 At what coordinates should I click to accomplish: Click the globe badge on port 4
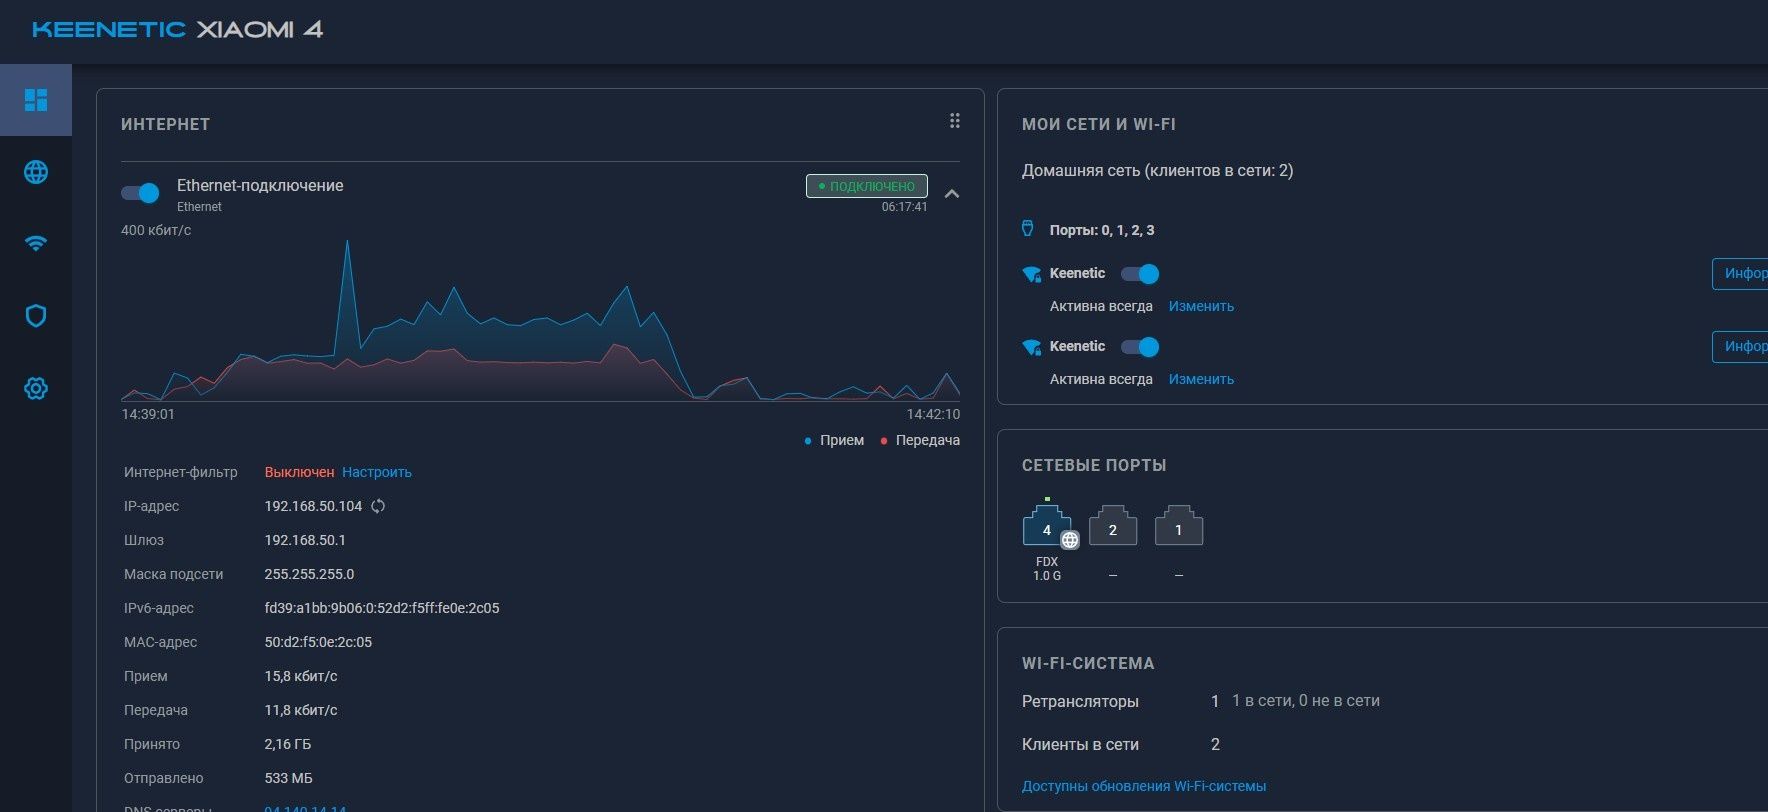pyautogui.click(x=1070, y=540)
